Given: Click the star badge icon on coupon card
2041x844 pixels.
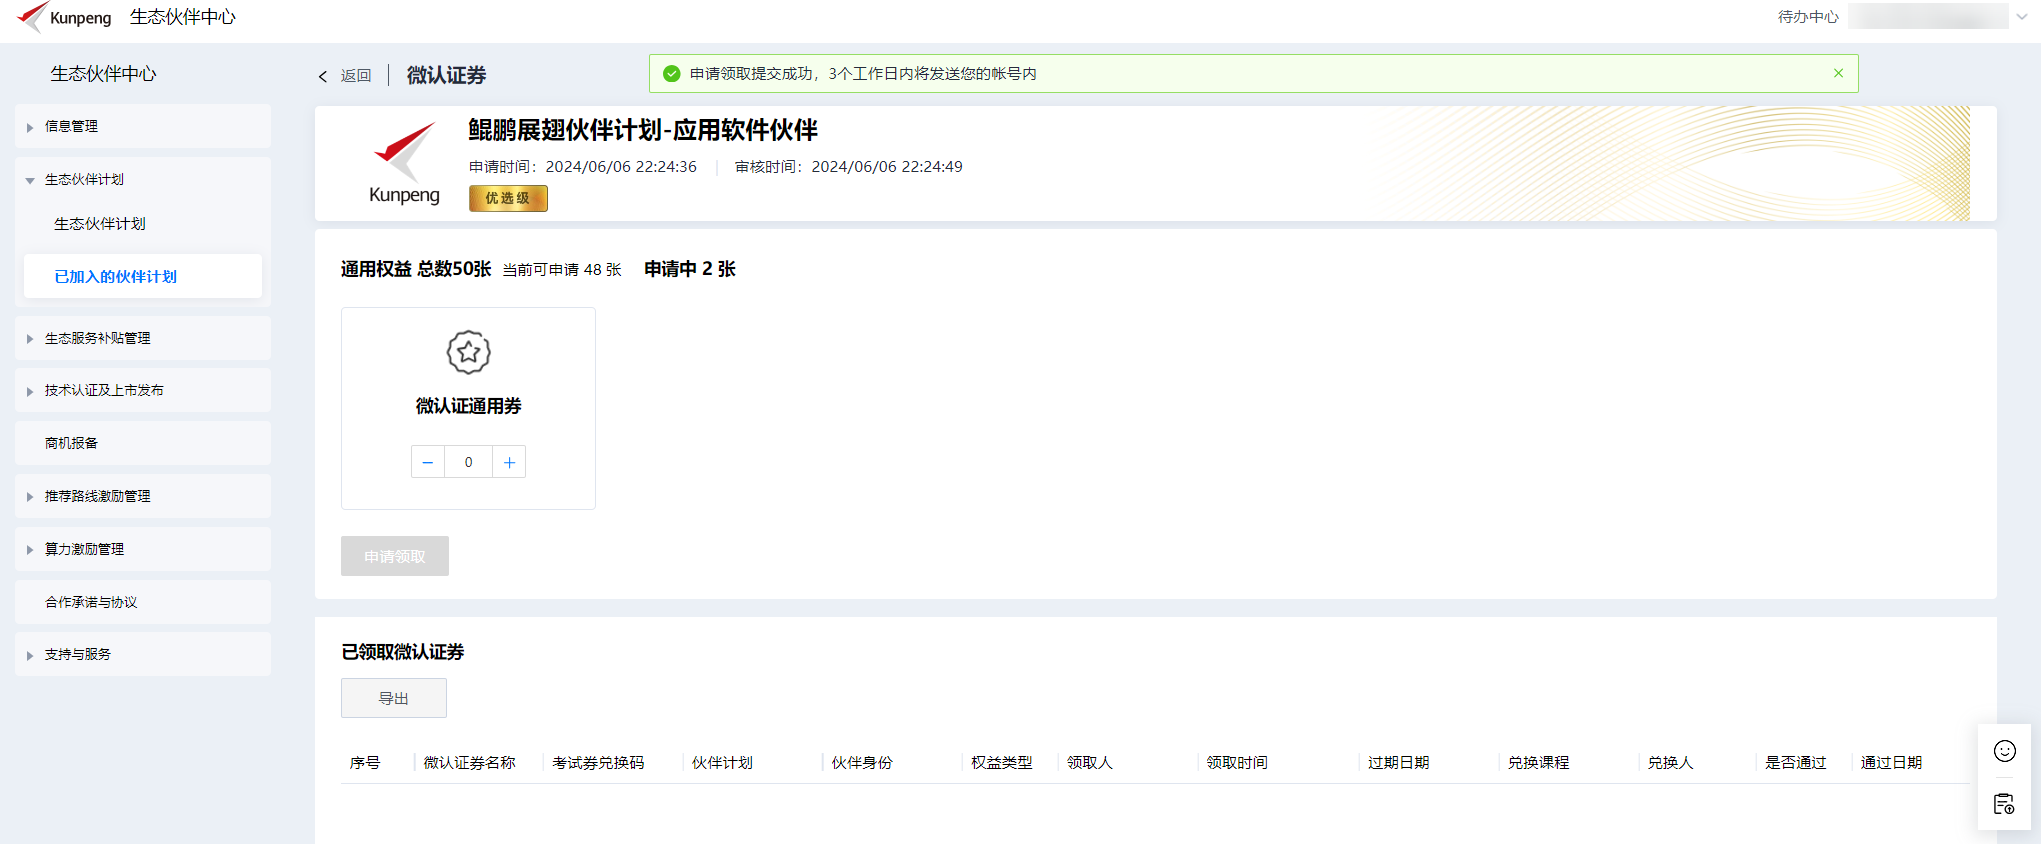Looking at the screenshot, I should [x=468, y=352].
